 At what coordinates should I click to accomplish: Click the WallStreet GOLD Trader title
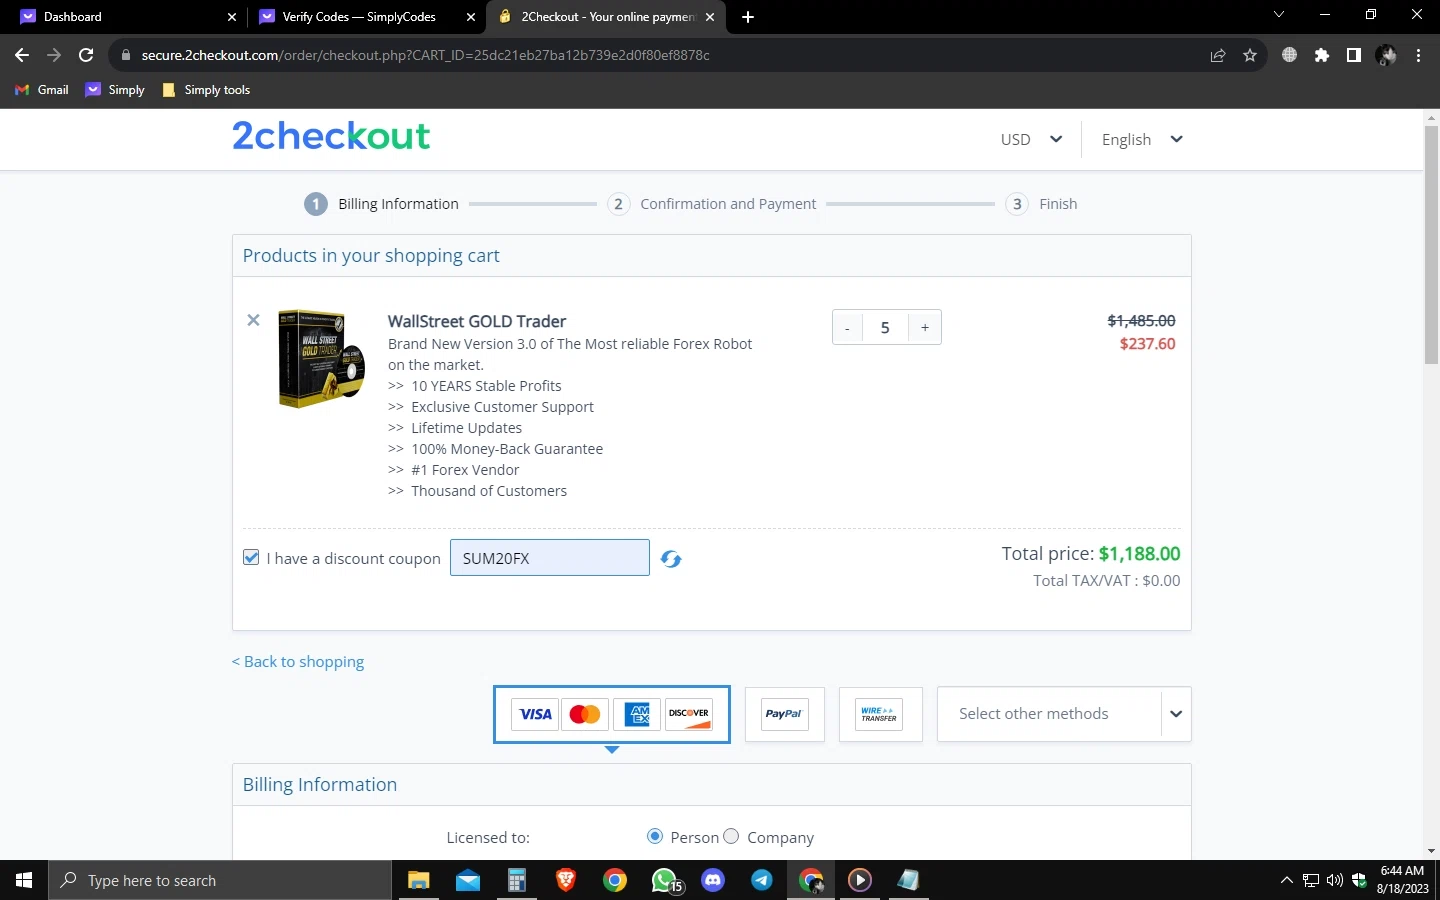pos(477,321)
